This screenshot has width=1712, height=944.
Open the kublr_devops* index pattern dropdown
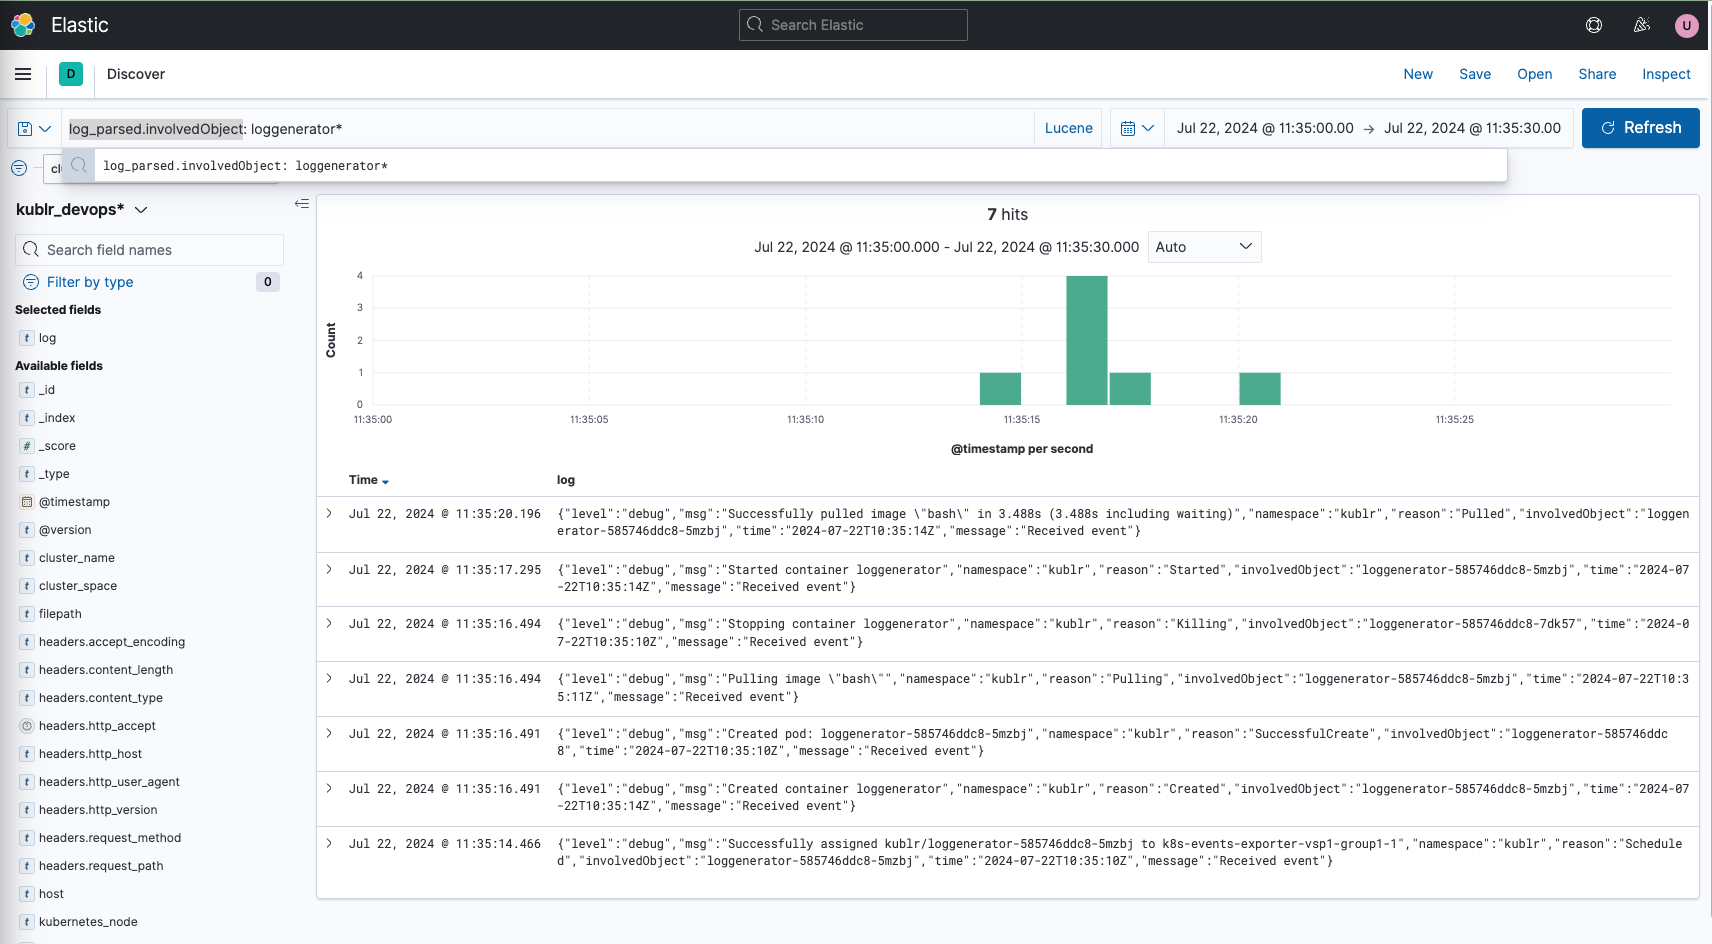pyautogui.click(x=82, y=209)
